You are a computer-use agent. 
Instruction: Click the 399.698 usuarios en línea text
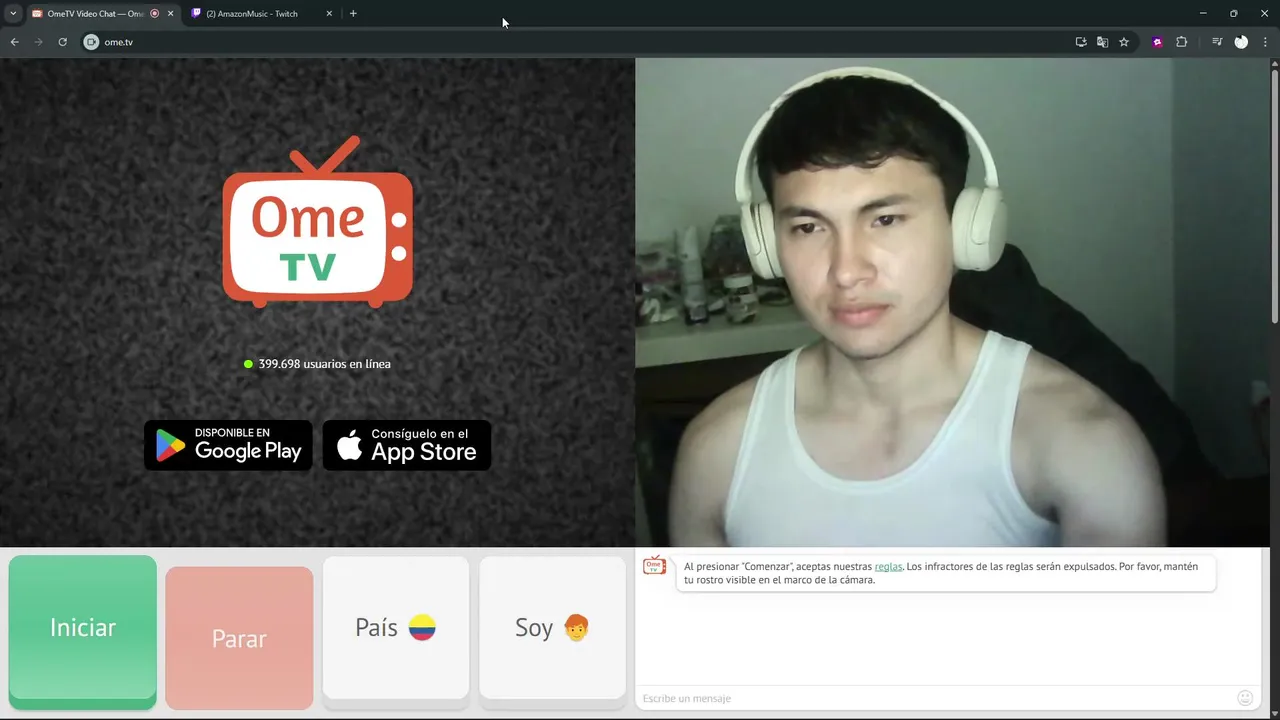click(x=324, y=364)
